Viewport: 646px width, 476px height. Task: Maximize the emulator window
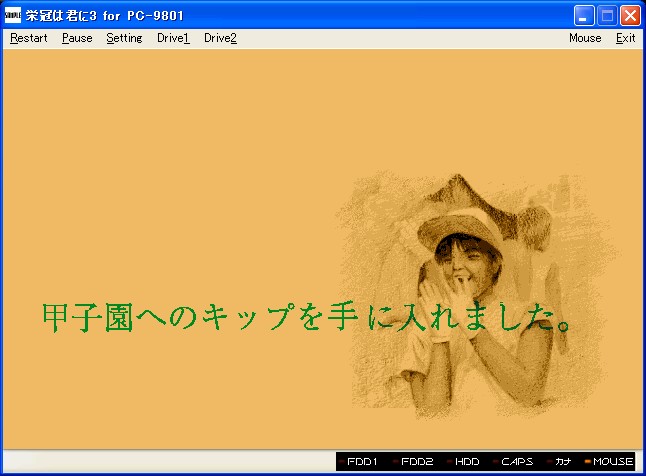pyautogui.click(x=607, y=16)
